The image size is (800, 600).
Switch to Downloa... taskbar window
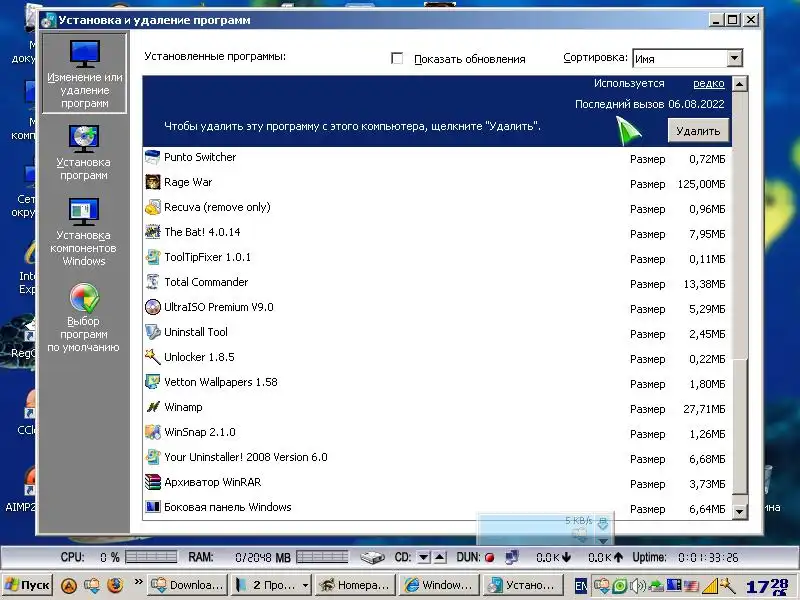click(x=187, y=585)
